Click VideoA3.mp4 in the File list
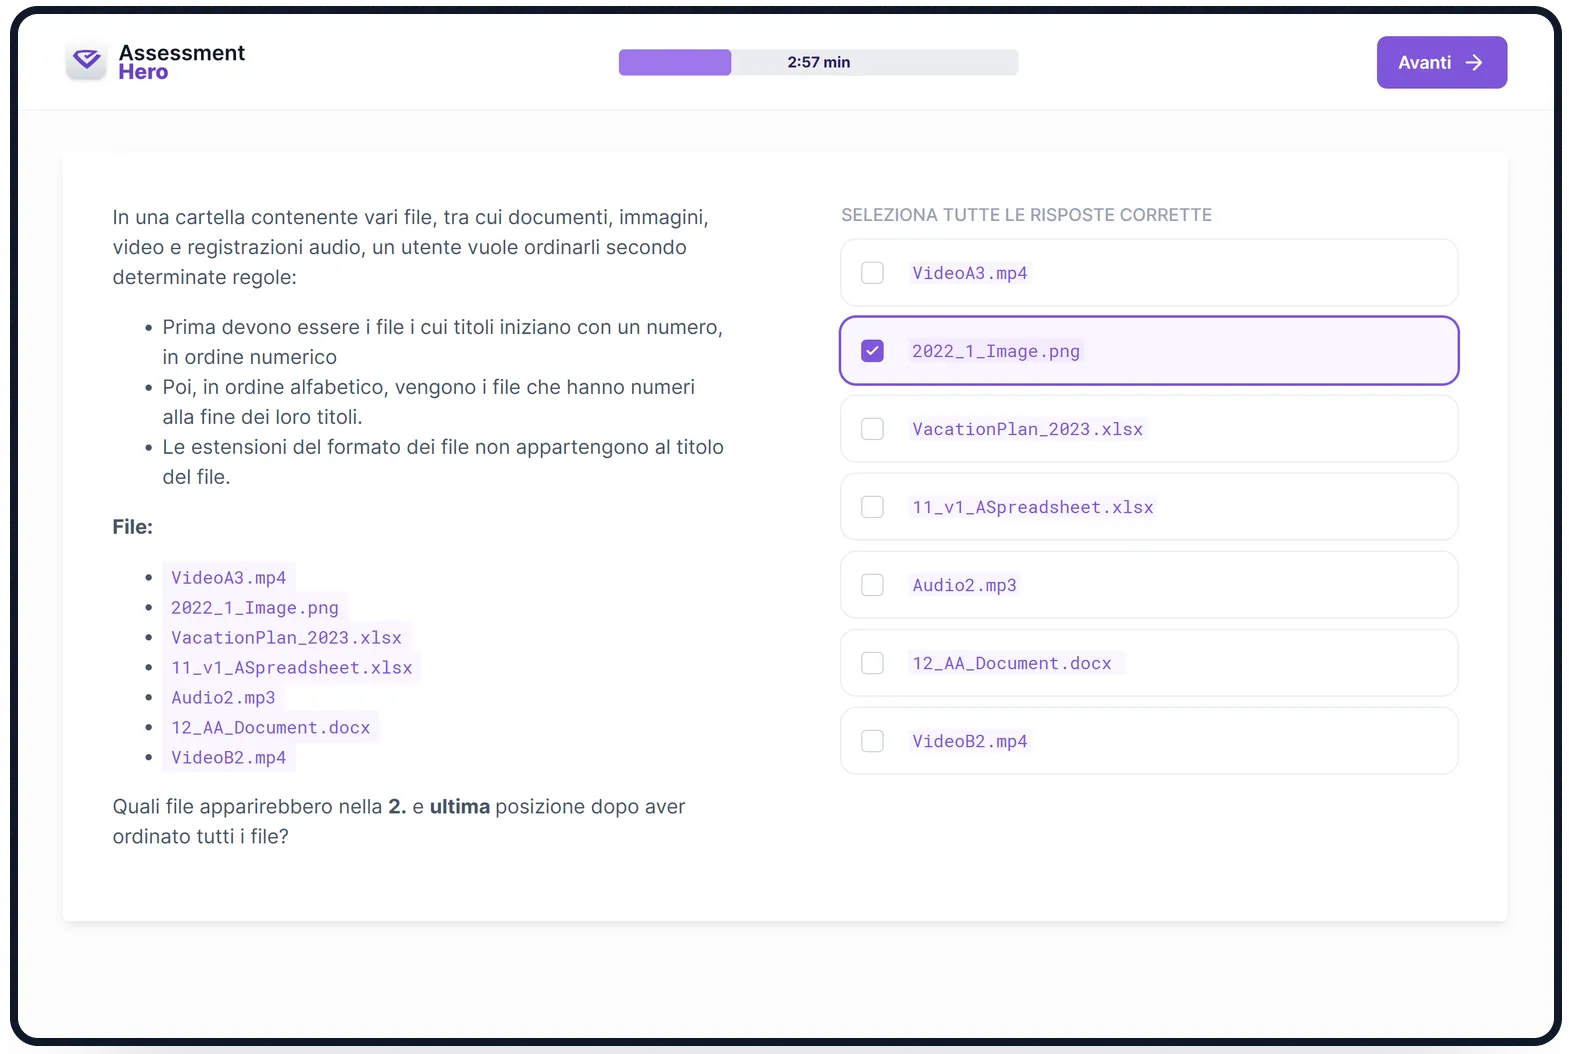Image resolution: width=1569 pixels, height=1054 pixels. pos(229,578)
